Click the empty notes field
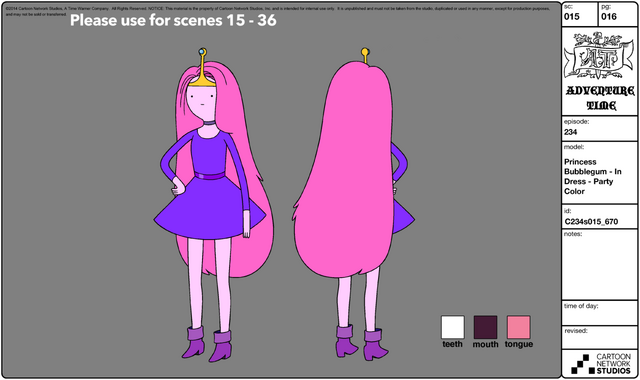Viewport: 640px width, 380px height. [x=599, y=265]
